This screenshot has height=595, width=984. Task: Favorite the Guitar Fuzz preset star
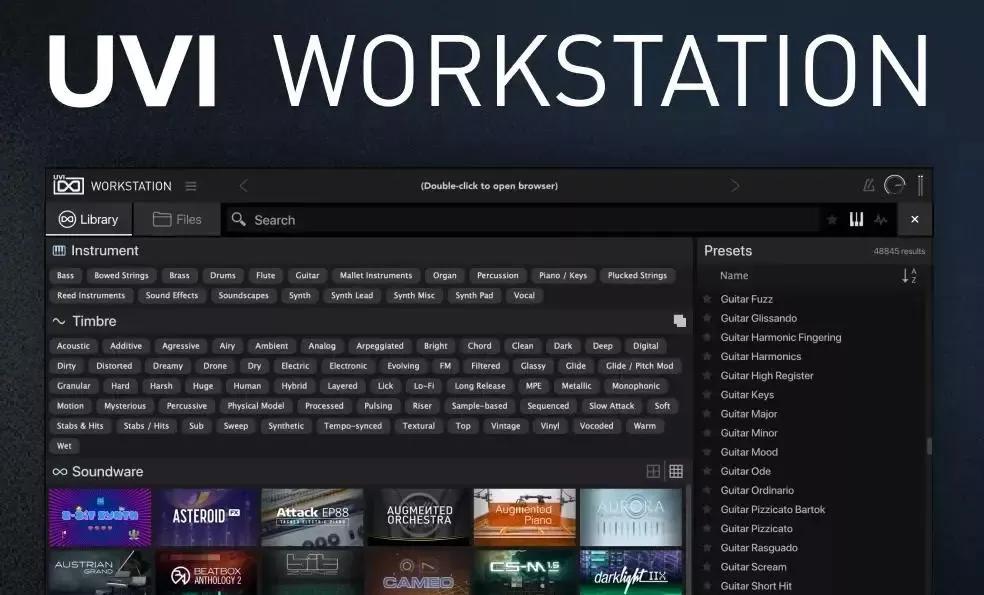pyautogui.click(x=707, y=299)
